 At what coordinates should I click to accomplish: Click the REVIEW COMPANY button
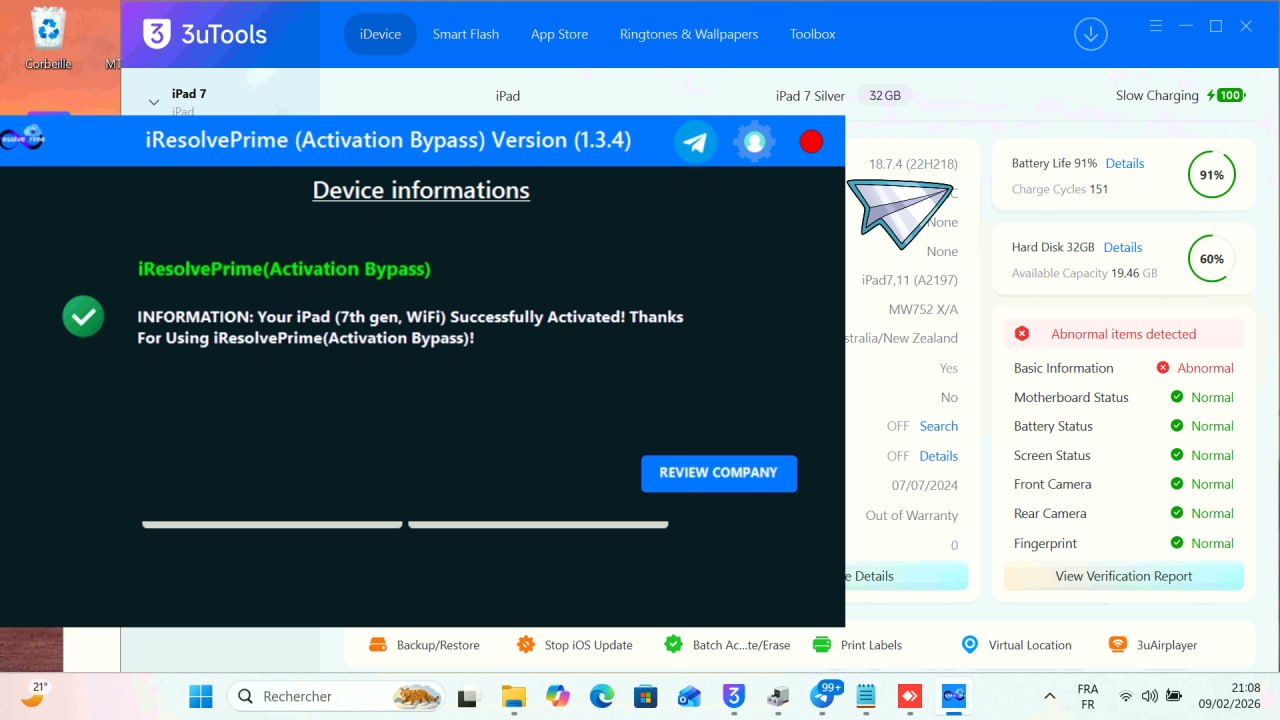pos(719,473)
